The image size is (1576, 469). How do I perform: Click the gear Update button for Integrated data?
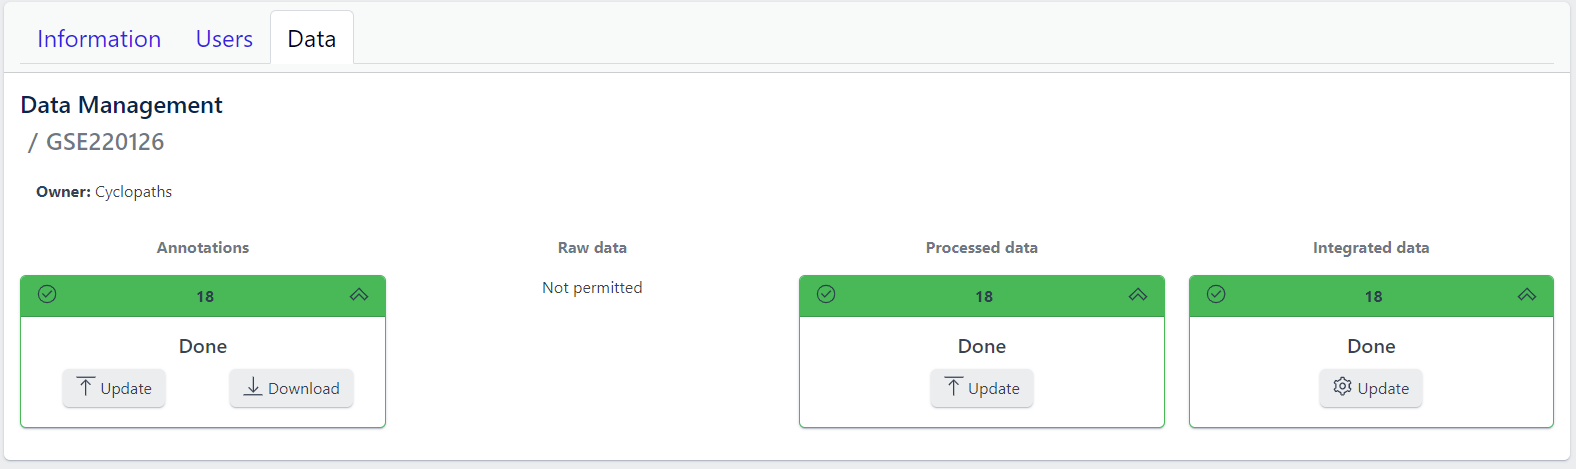point(1370,388)
